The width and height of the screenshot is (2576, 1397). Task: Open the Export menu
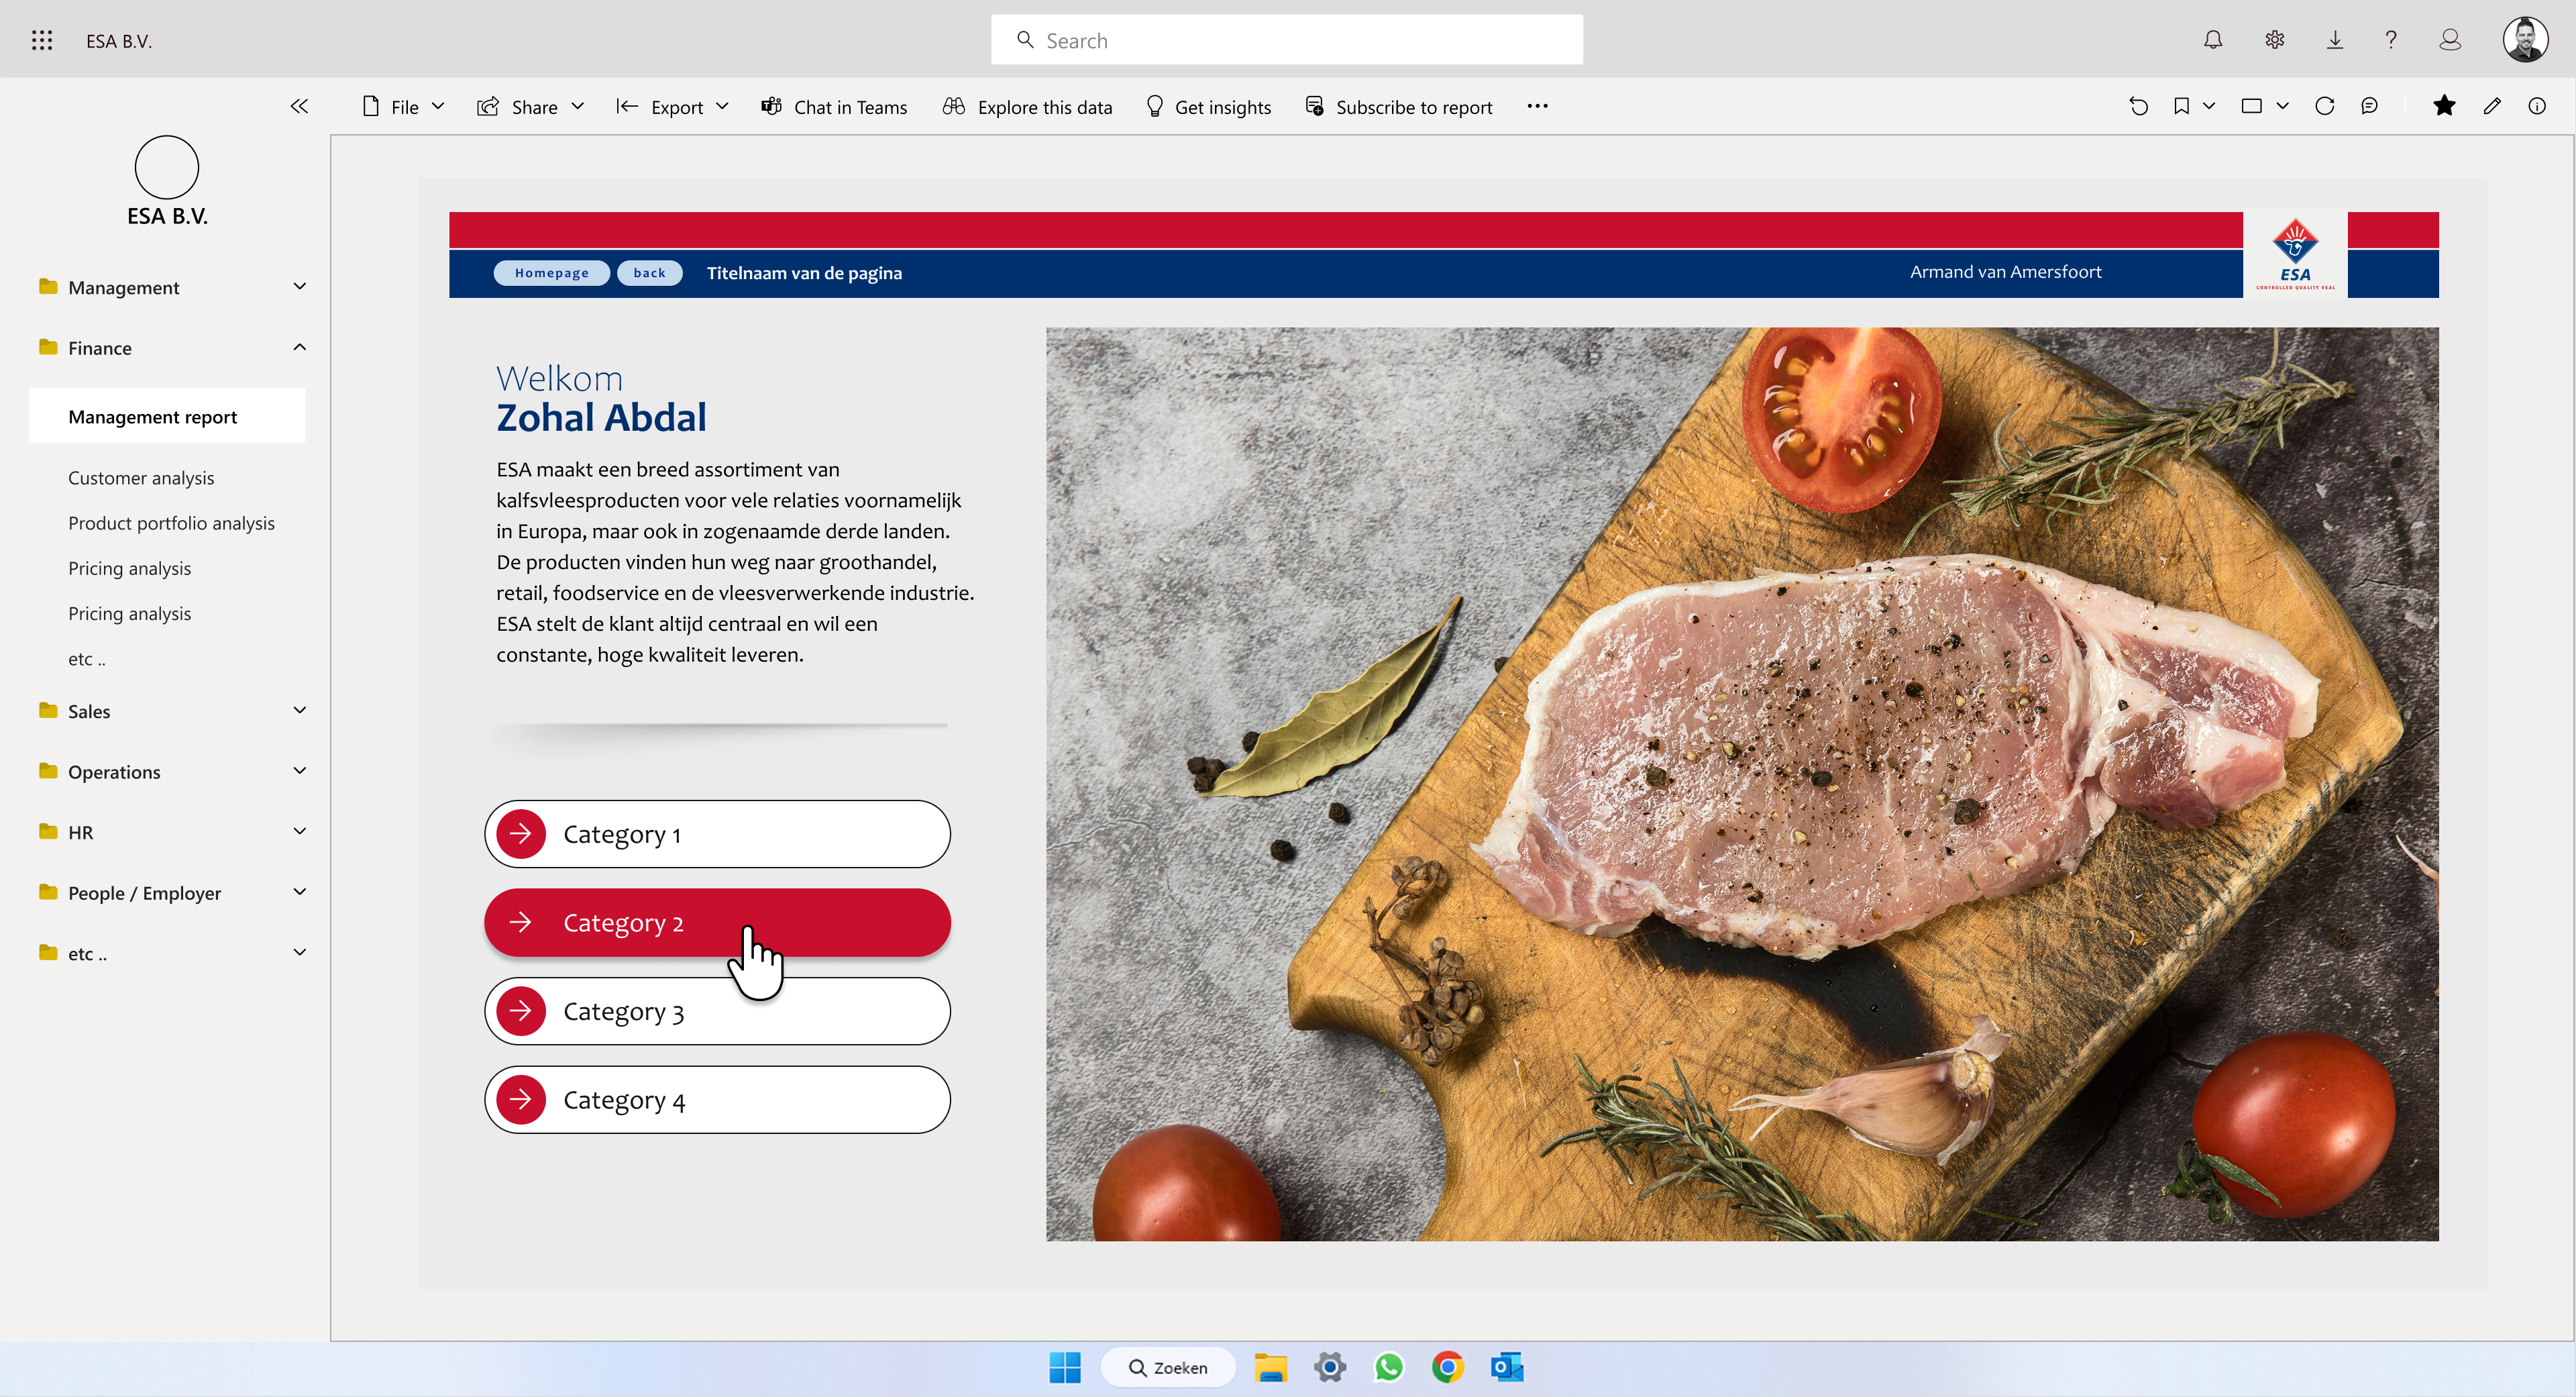tap(672, 107)
